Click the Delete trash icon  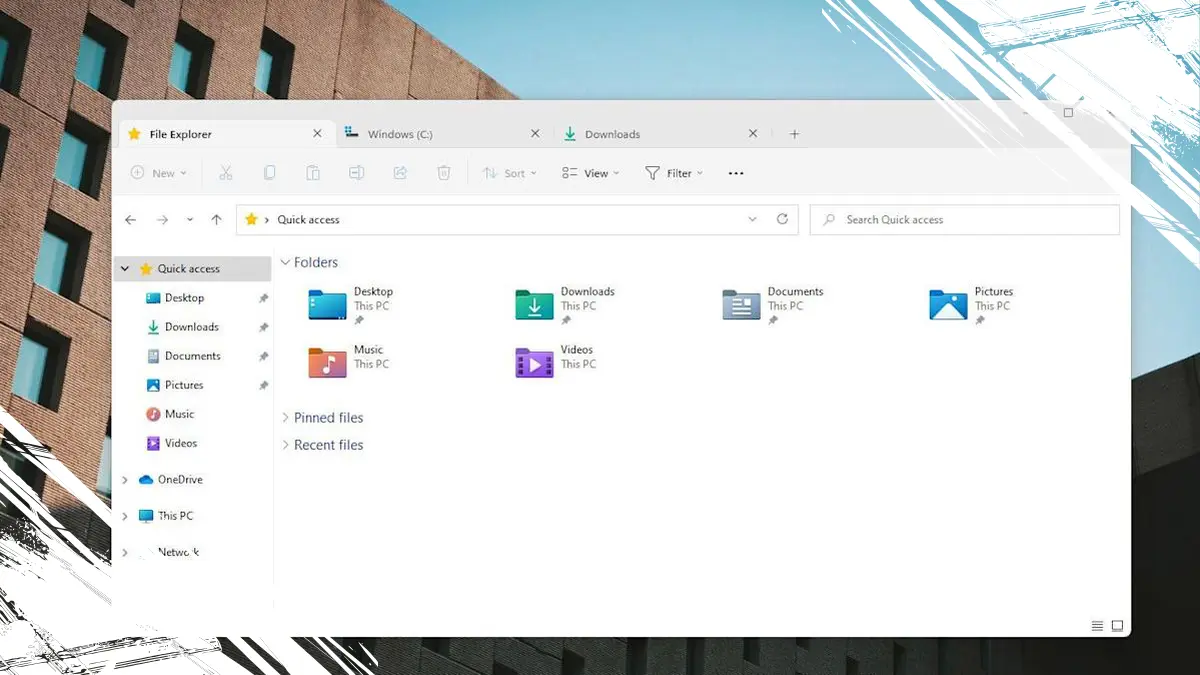[x=443, y=172]
